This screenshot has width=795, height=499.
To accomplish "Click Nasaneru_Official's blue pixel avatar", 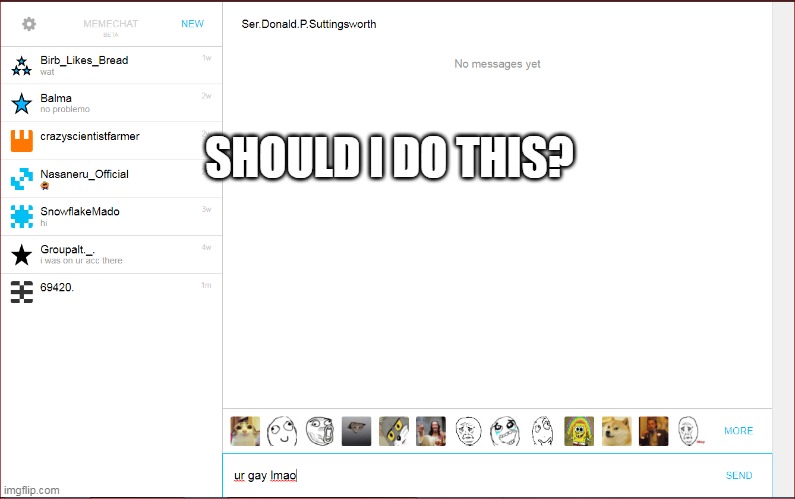I will click(22, 179).
